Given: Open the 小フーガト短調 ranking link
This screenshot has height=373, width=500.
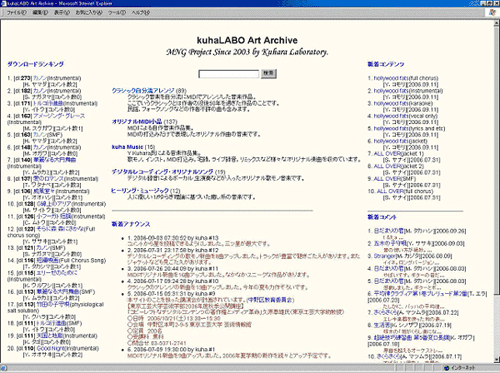Looking at the screenshot, I should coord(54,216).
